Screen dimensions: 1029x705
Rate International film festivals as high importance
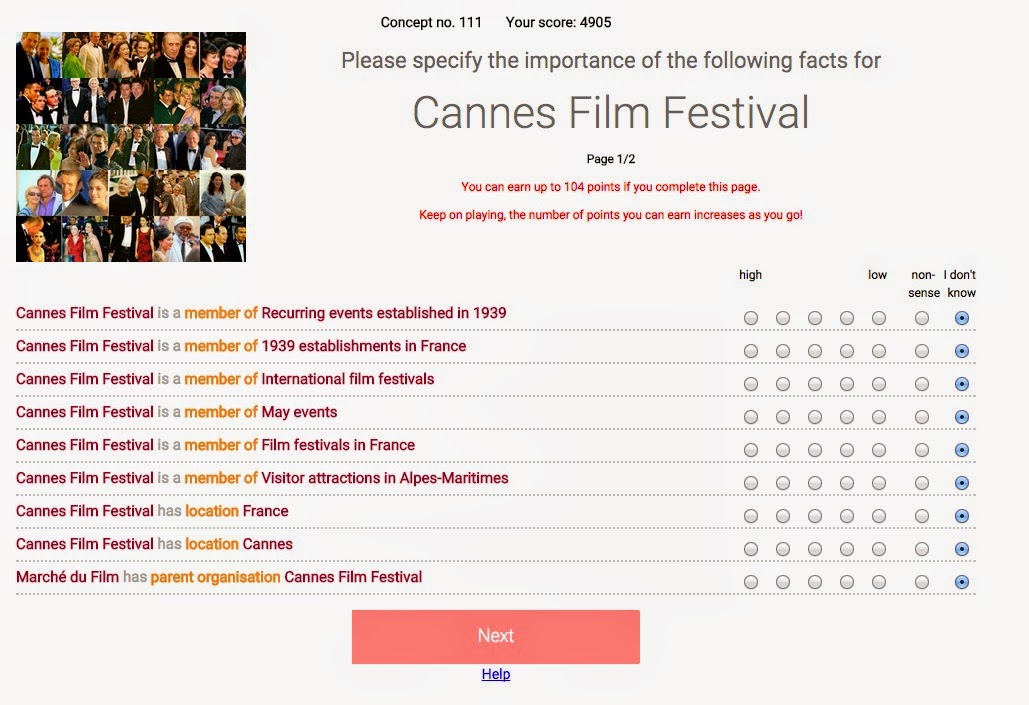751,384
